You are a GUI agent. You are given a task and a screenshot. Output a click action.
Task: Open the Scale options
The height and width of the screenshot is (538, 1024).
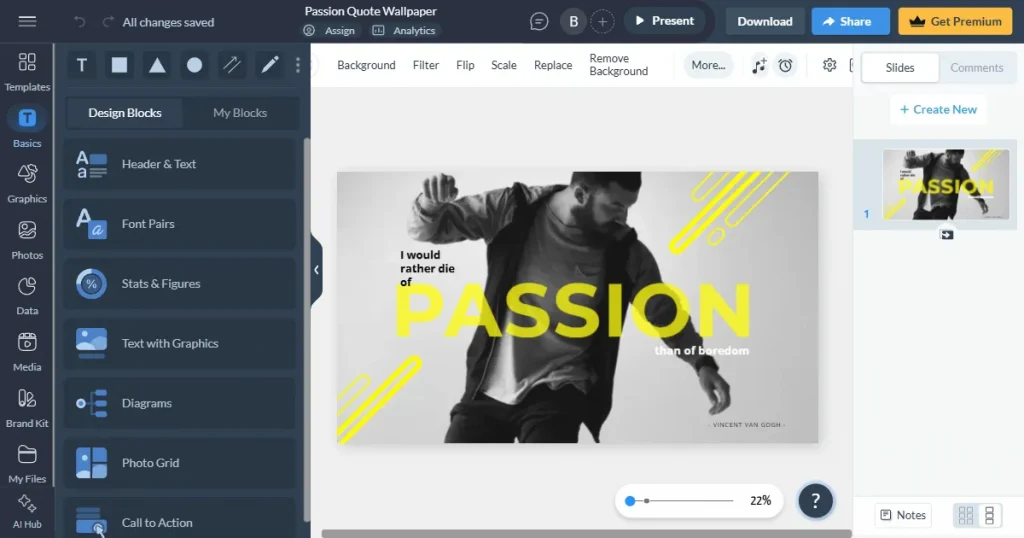click(504, 65)
